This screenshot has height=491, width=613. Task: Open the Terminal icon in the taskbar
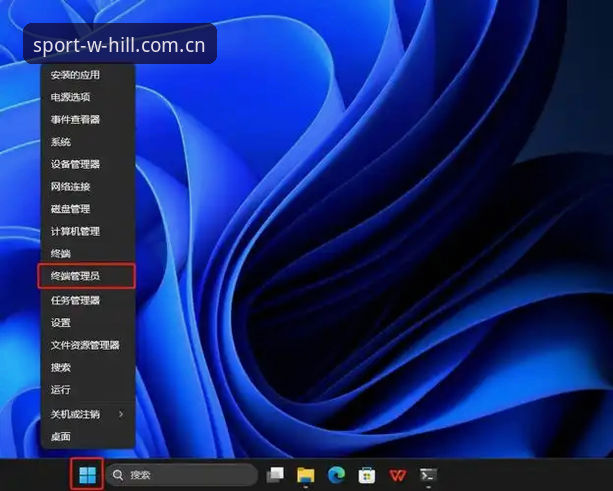[x=428, y=475]
